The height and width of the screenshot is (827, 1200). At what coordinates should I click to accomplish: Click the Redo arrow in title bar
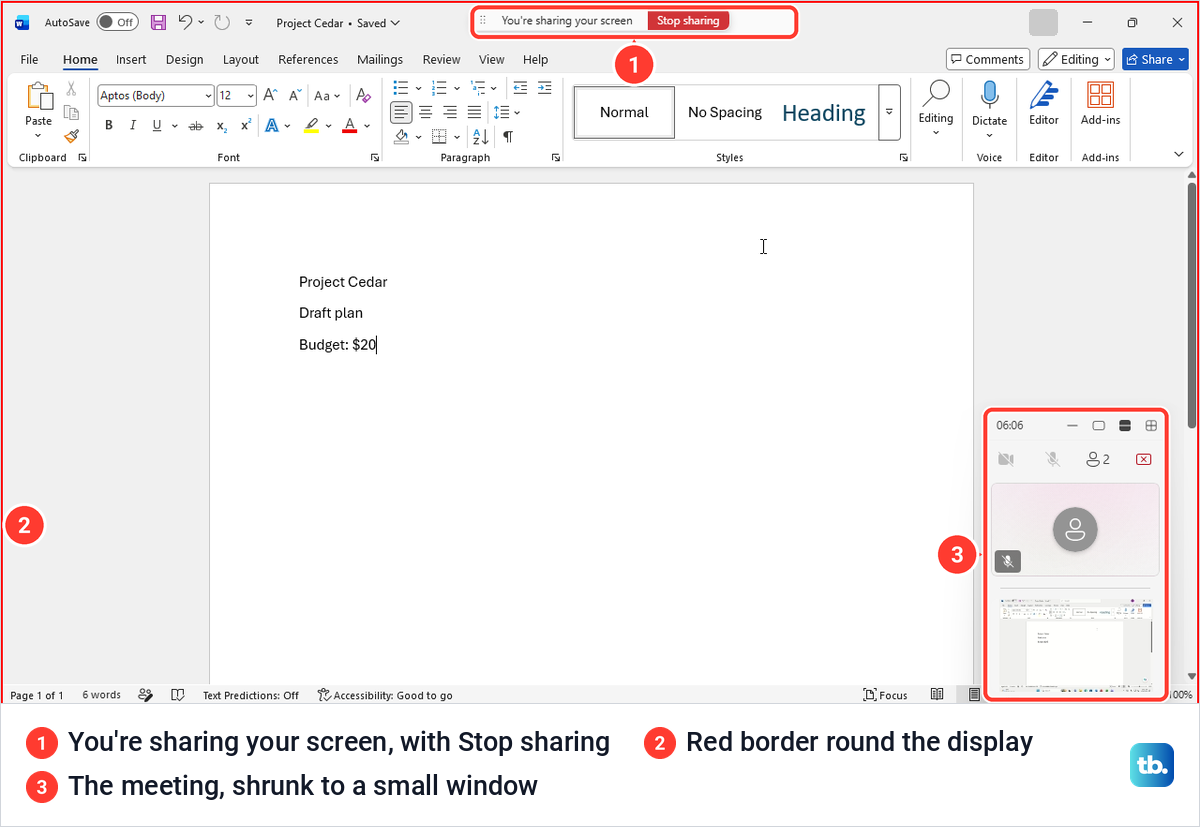(222, 22)
